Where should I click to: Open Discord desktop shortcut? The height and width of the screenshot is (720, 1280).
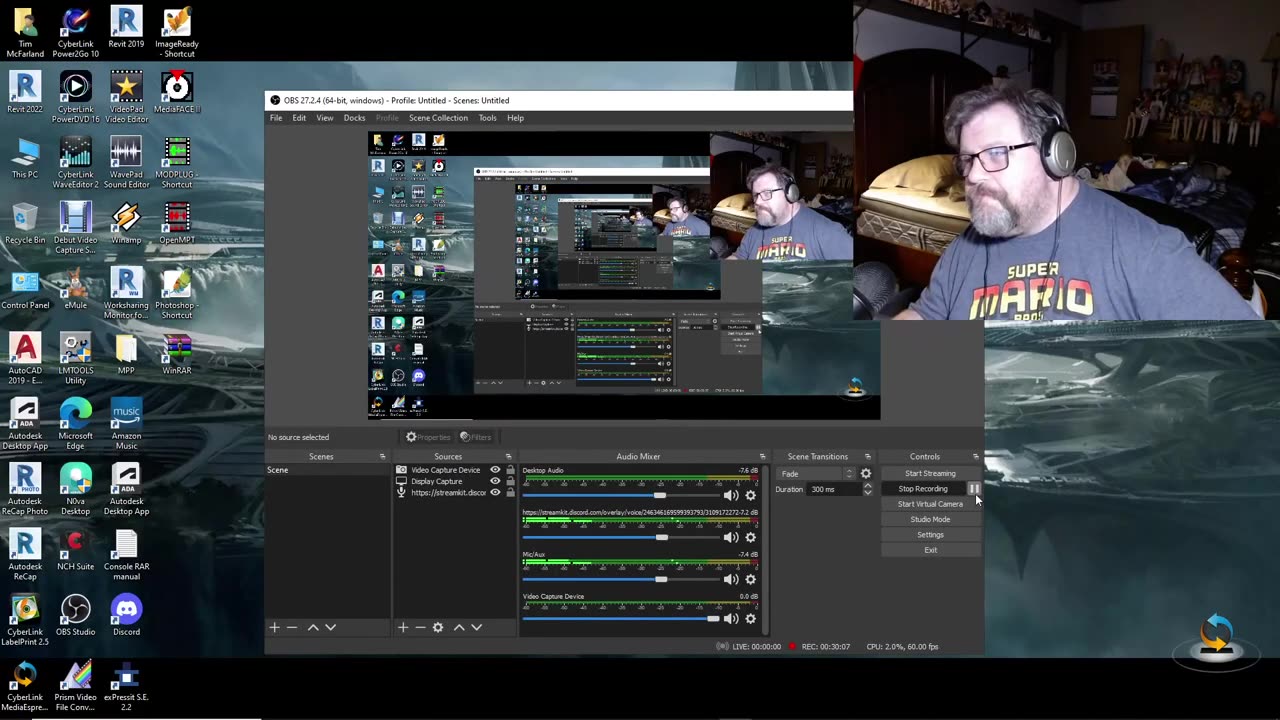pos(126,614)
